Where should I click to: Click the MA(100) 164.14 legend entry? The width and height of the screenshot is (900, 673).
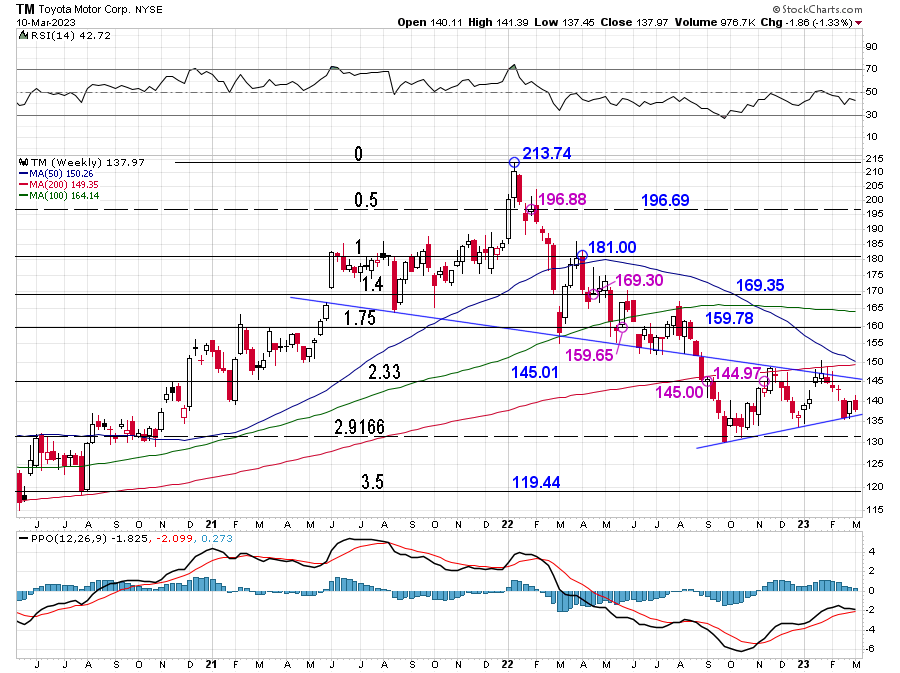pos(64,196)
